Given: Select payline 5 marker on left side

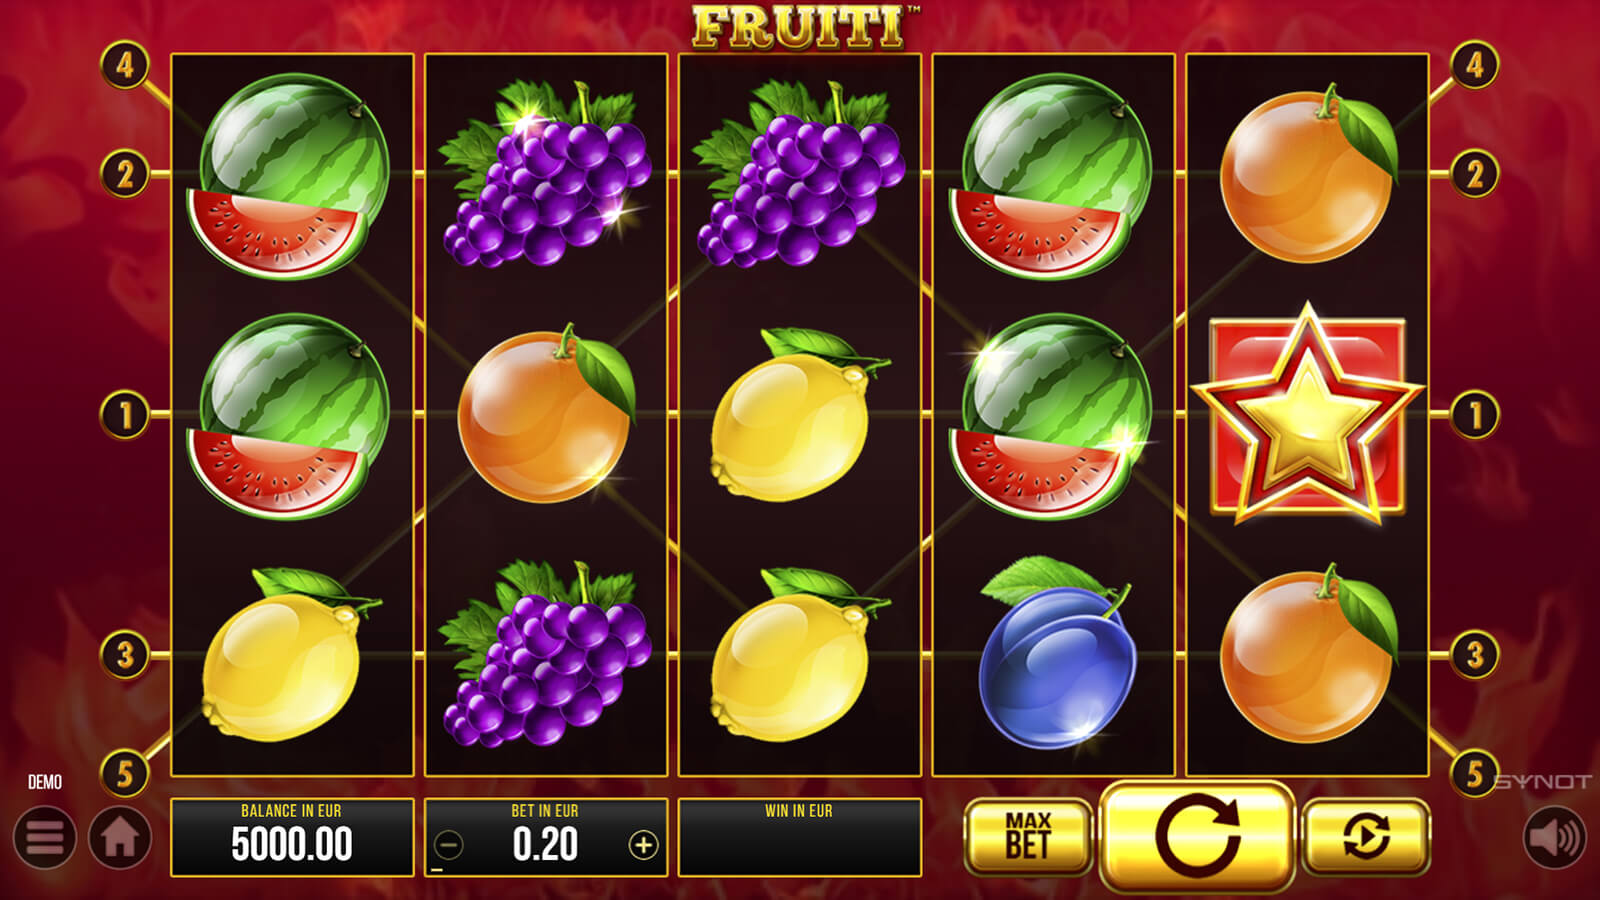Looking at the screenshot, I should coord(125,773).
